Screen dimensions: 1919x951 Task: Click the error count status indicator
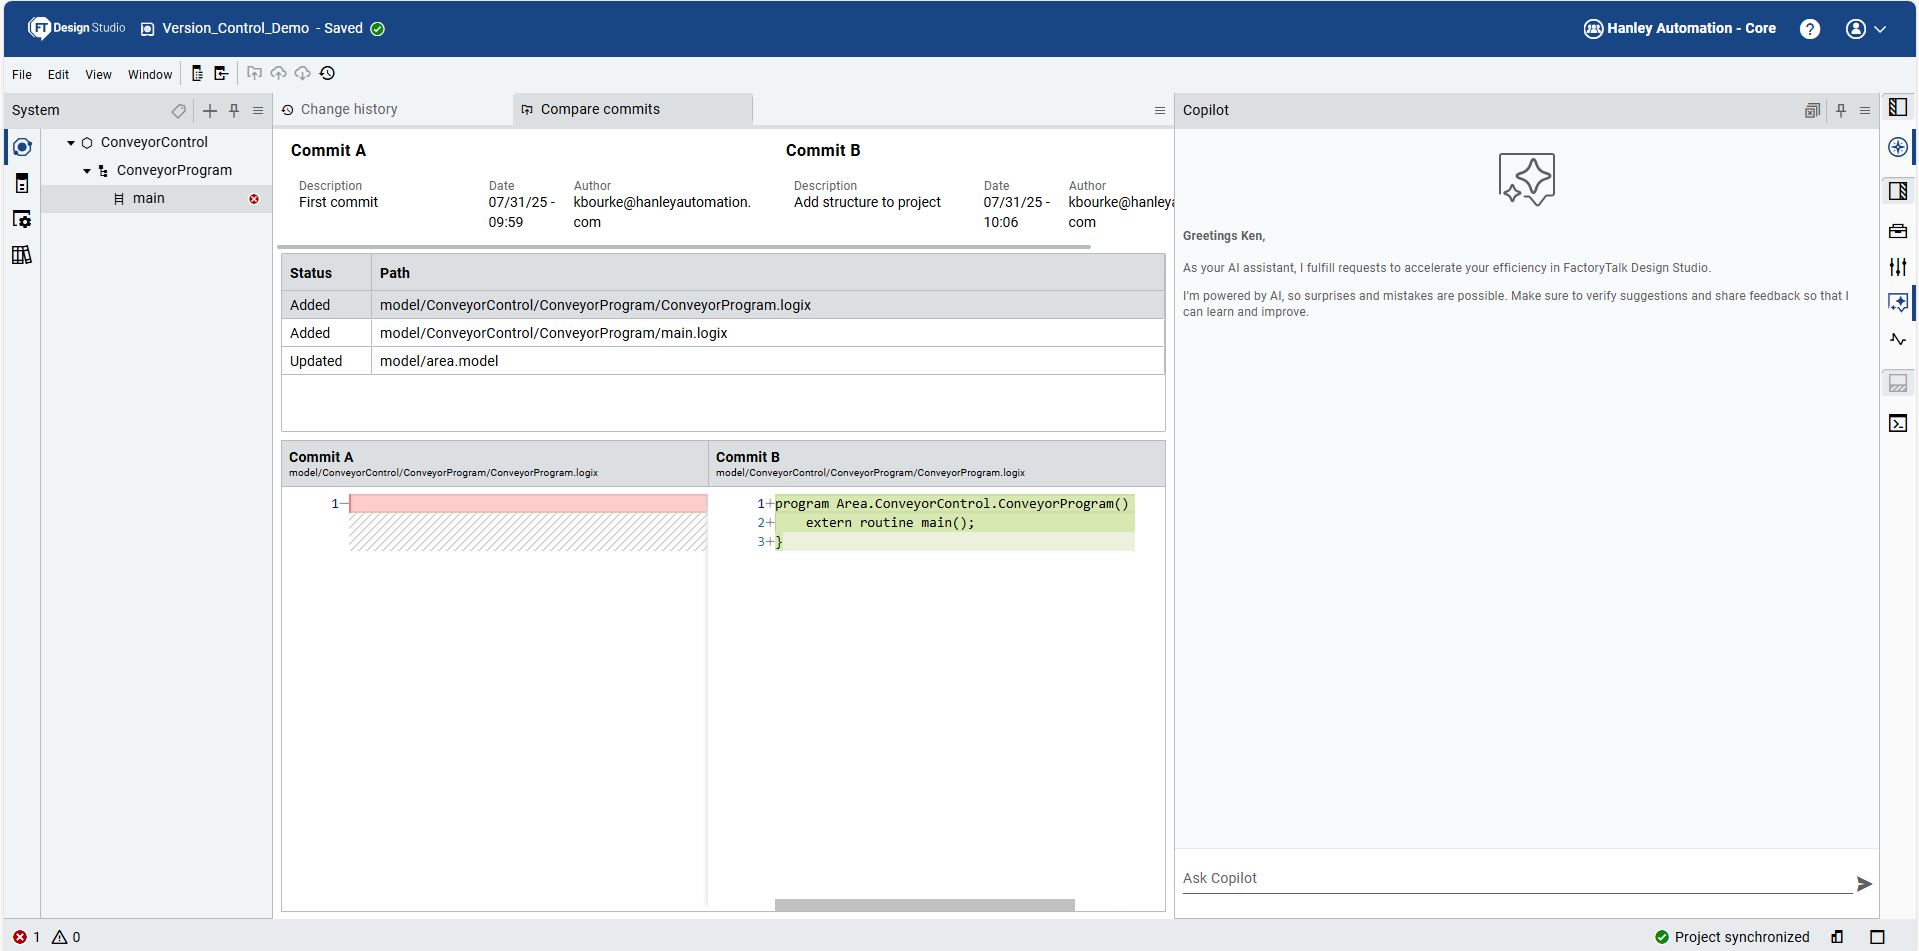point(26,938)
